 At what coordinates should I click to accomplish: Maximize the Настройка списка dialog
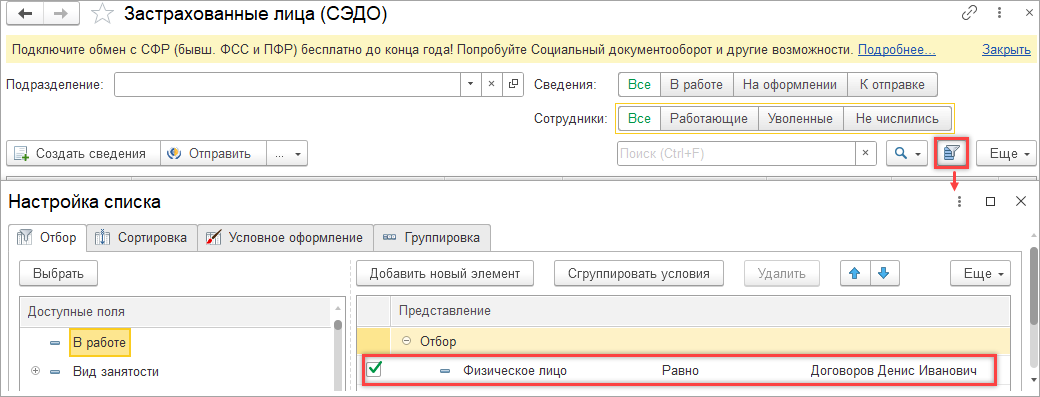point(990,201)
